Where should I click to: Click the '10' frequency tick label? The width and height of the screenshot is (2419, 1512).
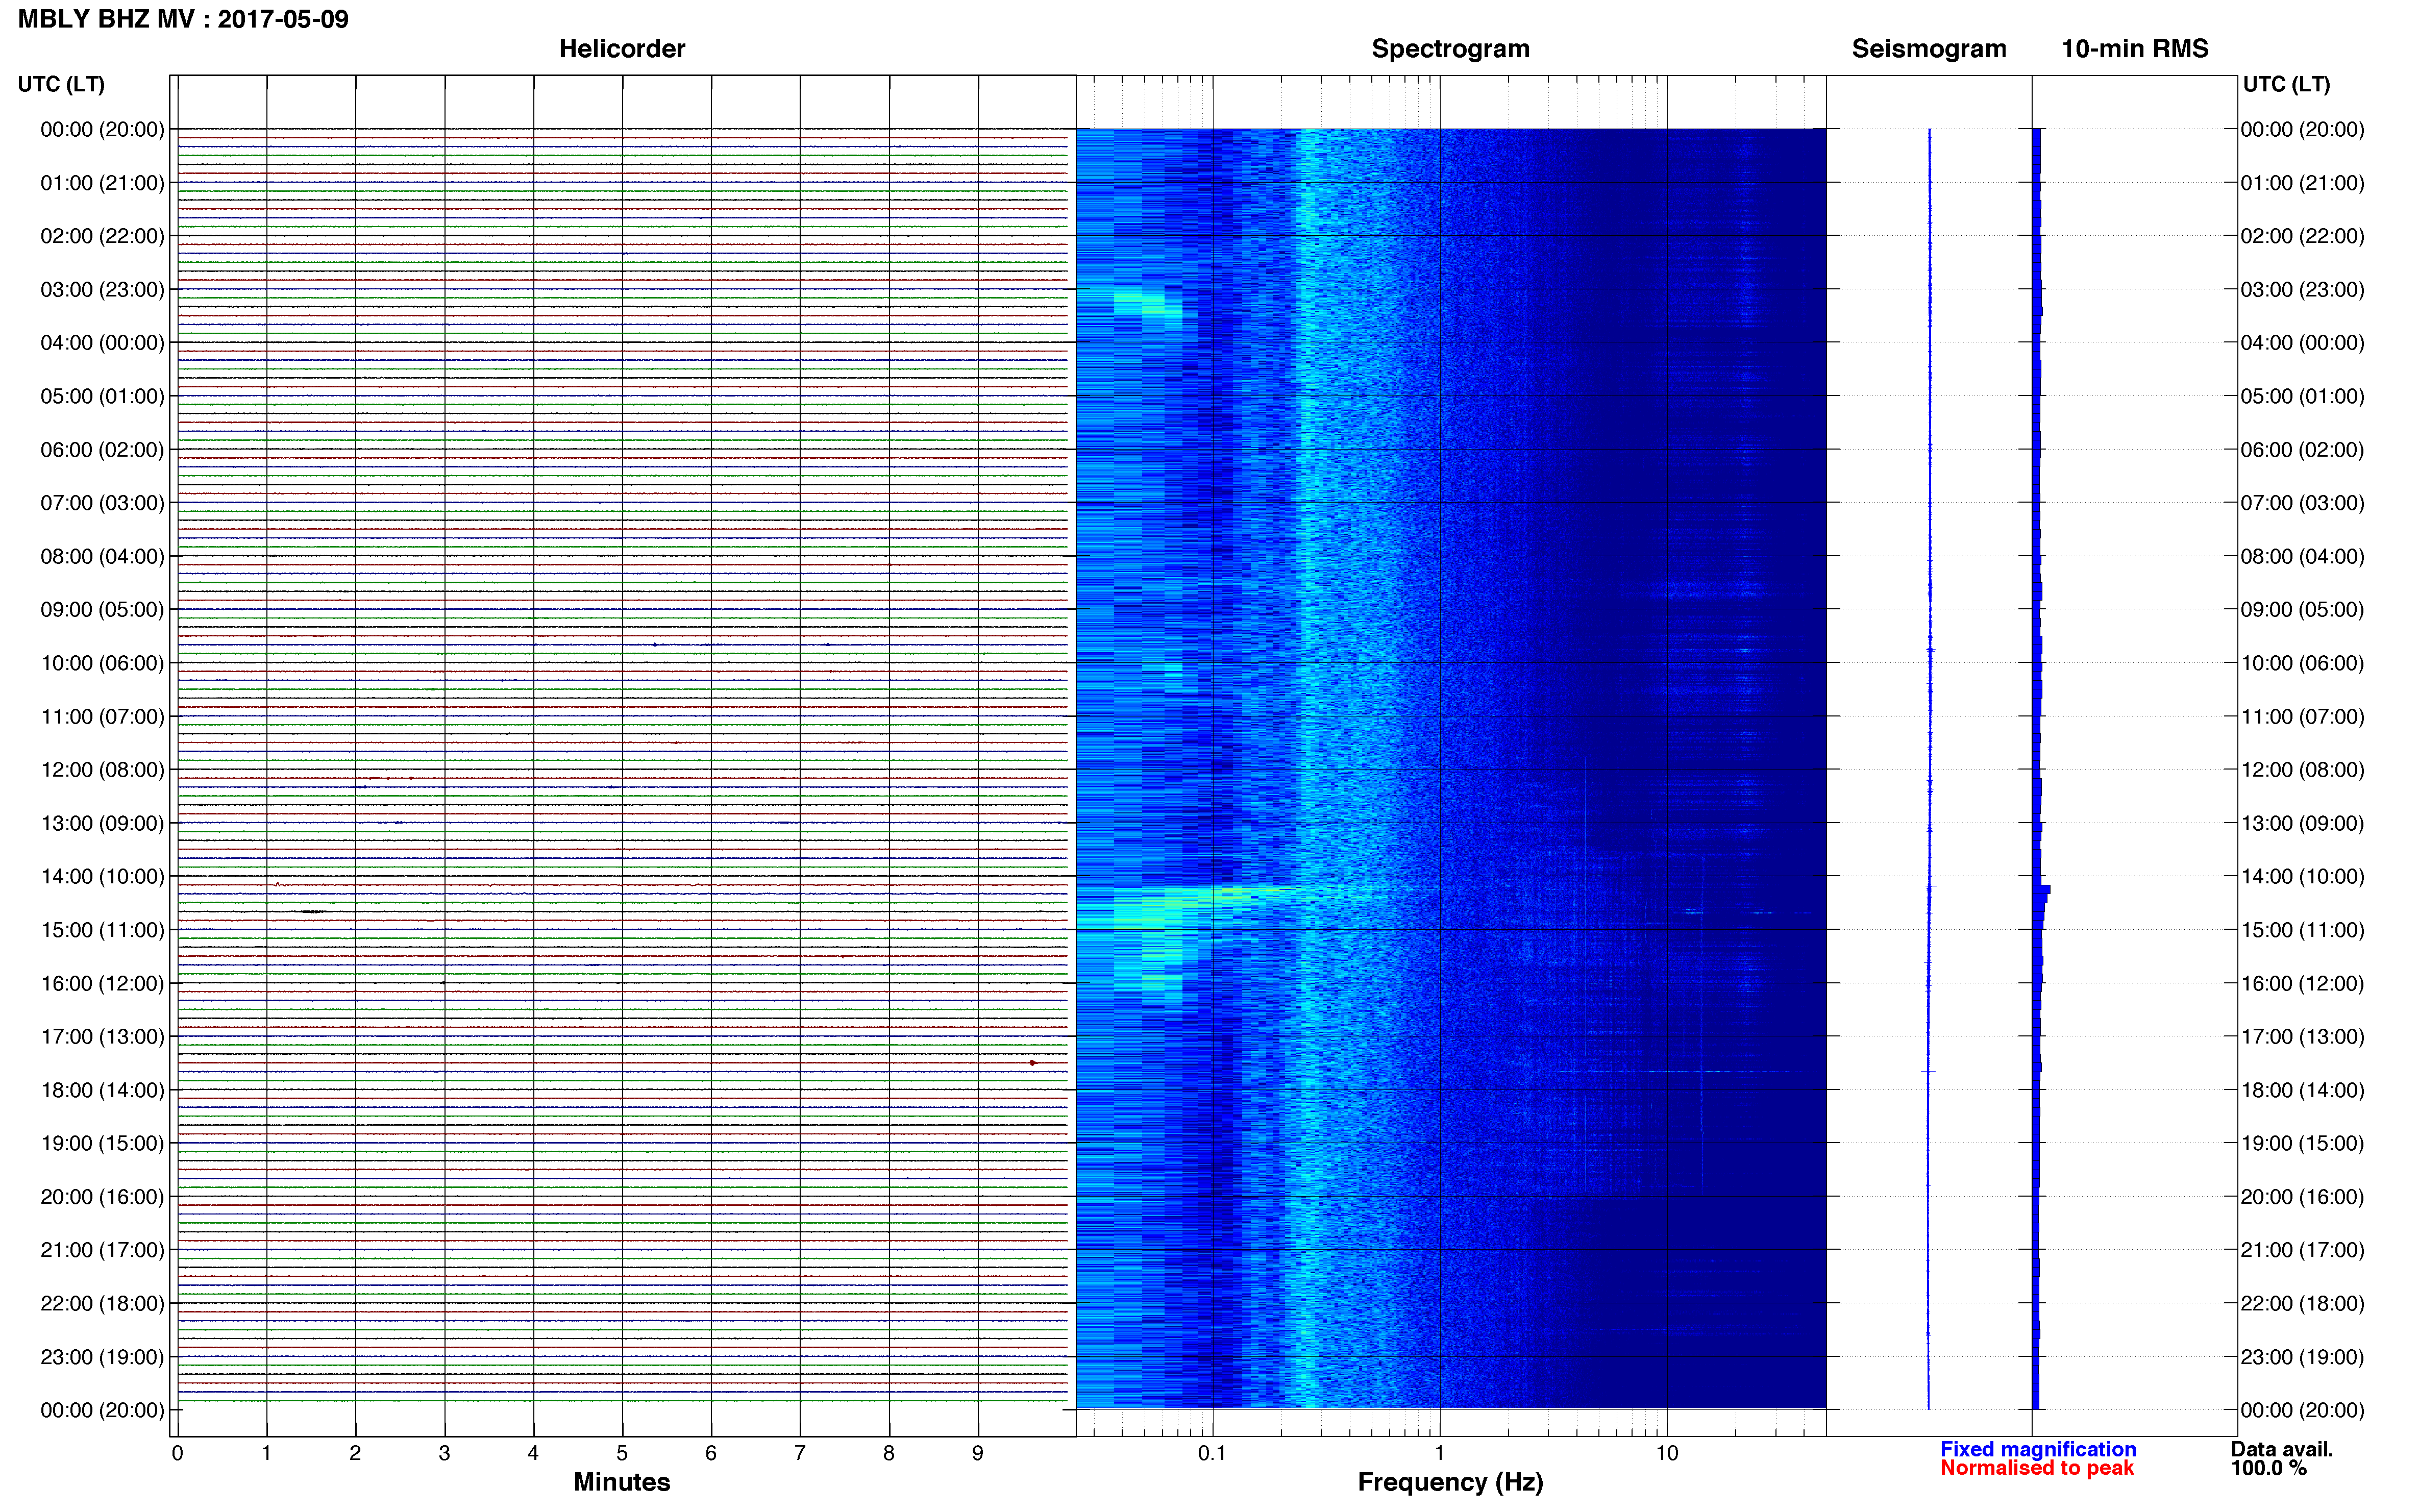pos(1667,1453)
